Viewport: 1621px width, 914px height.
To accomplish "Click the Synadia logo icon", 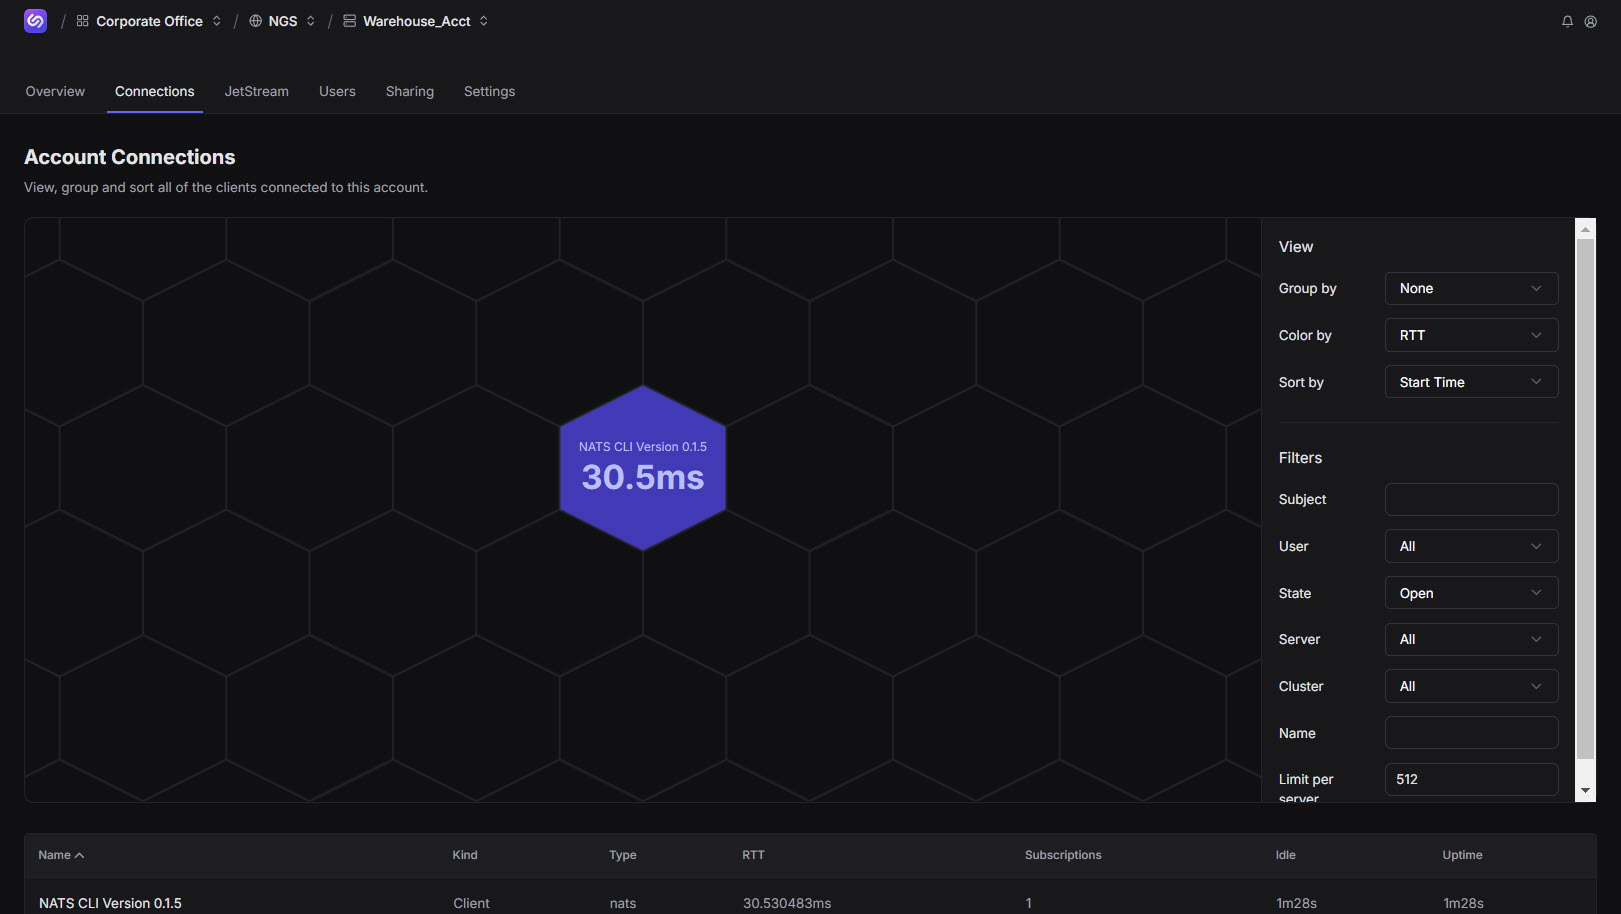I will 36,21.
